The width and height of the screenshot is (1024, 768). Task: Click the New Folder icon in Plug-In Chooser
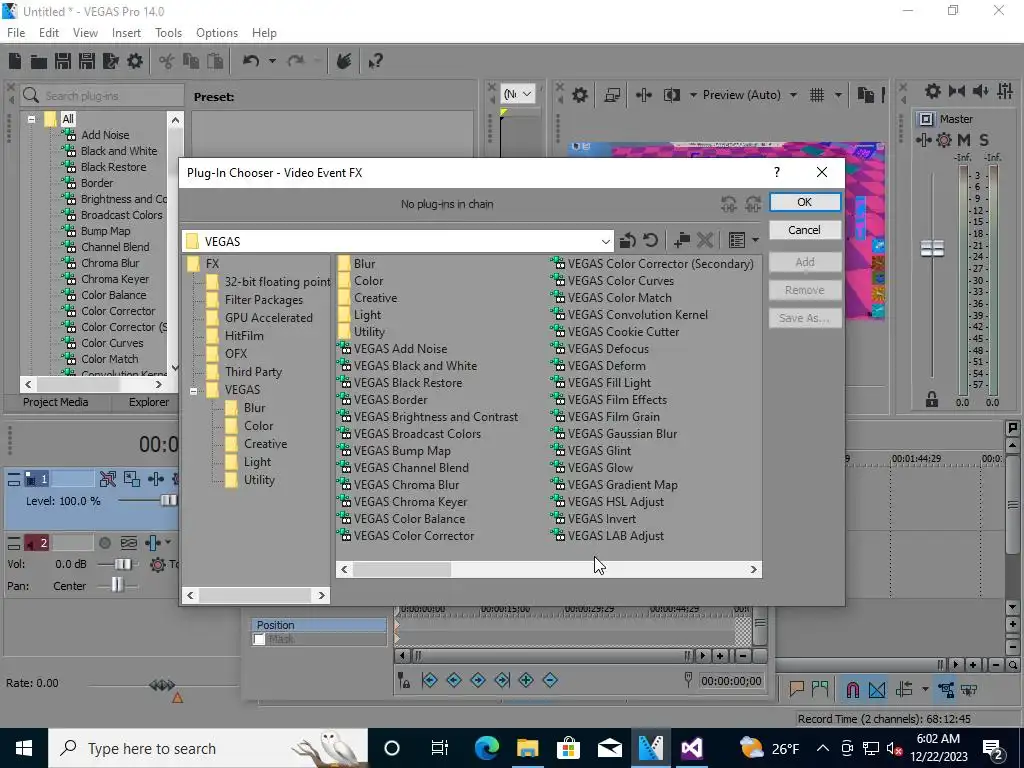click(682, 240)
